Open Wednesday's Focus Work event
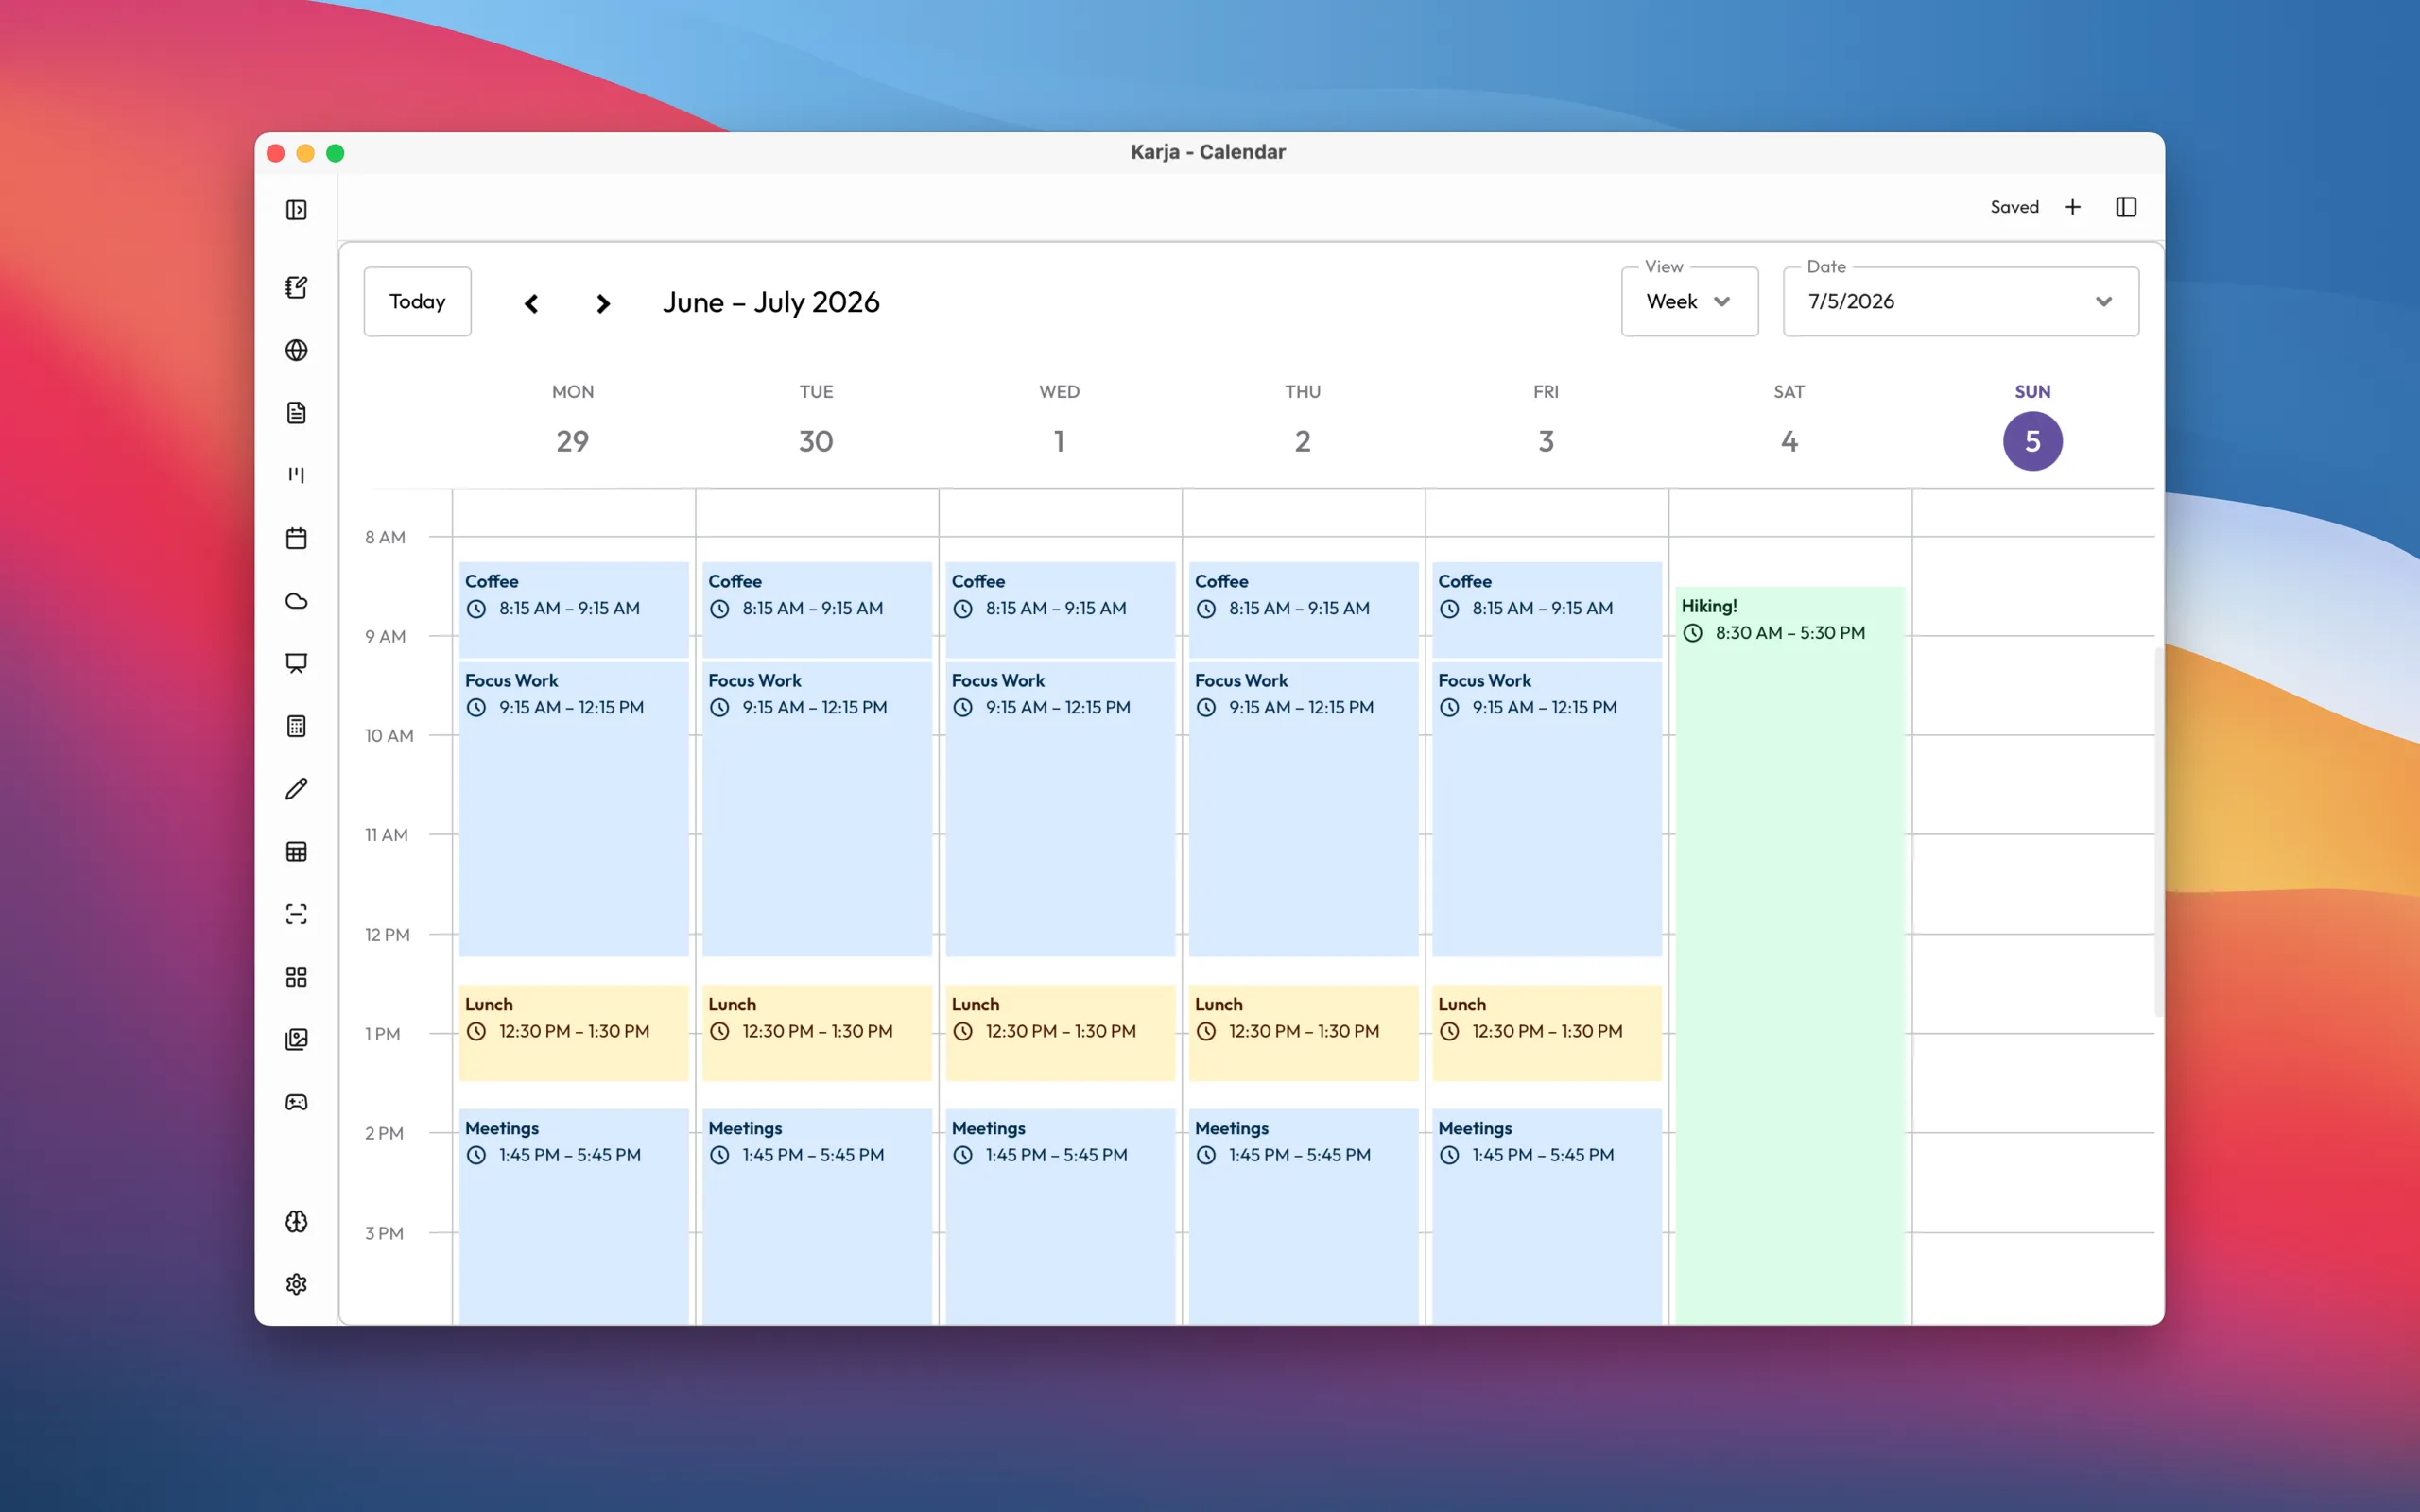The width and height of the screenshot is (2420, 1512). (x=1060, y=808)
